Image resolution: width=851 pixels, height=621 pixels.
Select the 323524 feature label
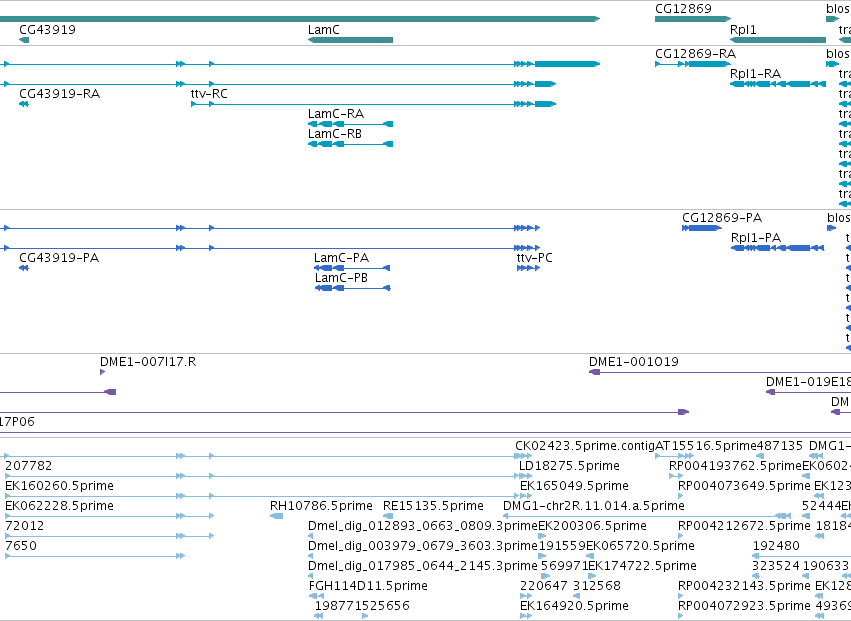[776, 566]
